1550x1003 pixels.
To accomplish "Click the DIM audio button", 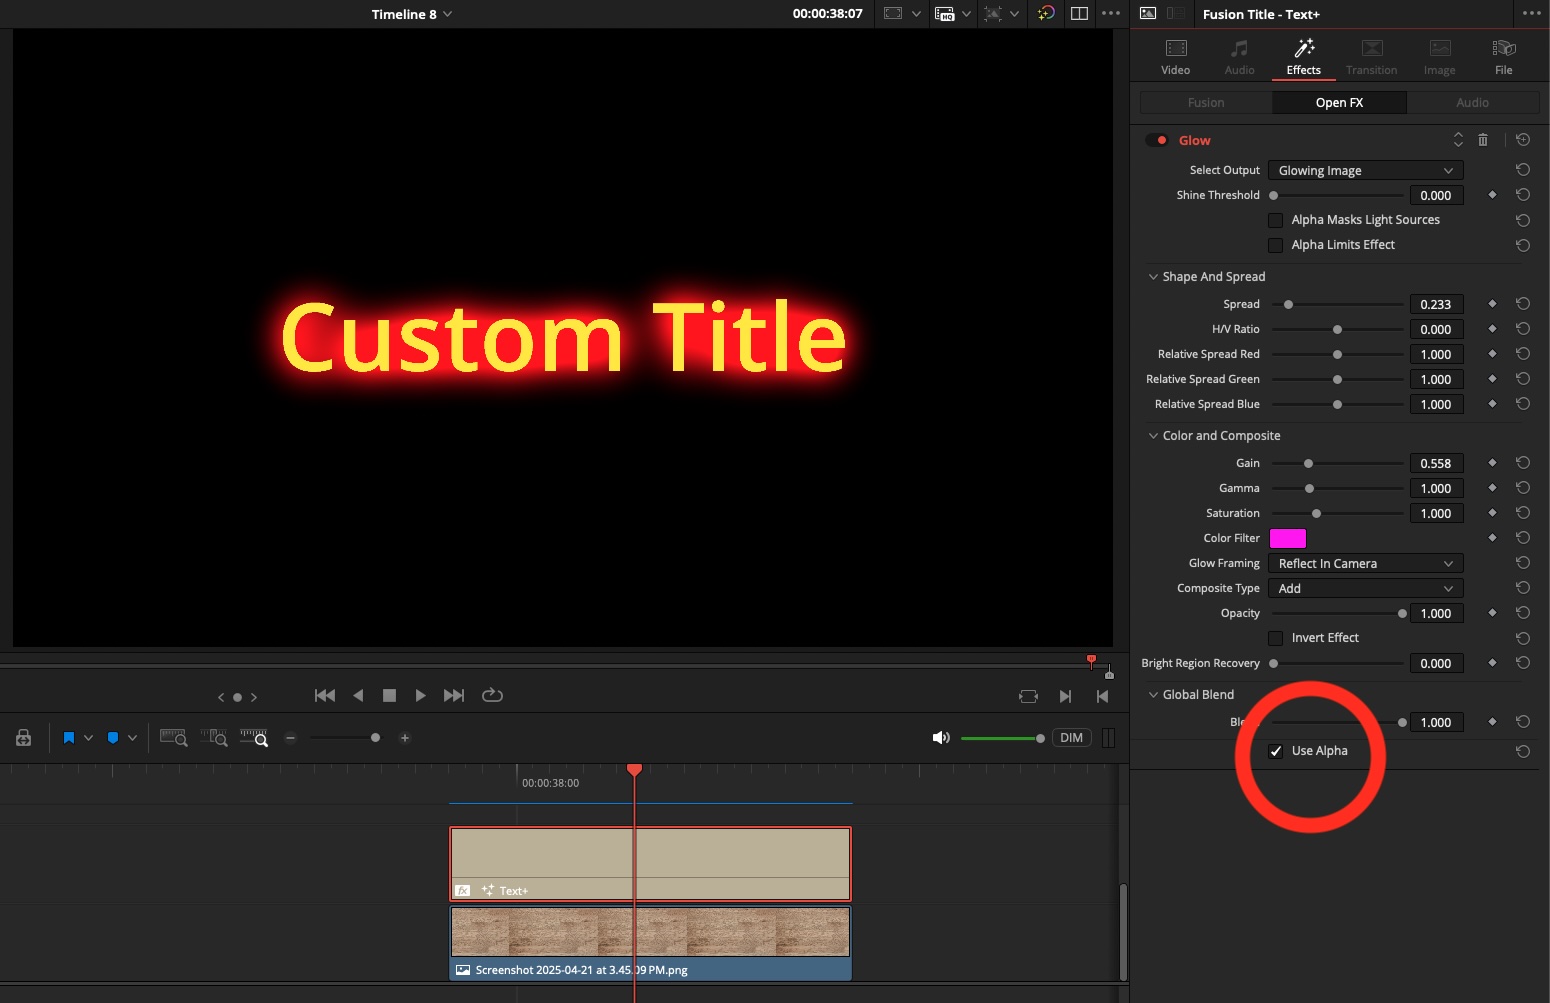I will point(1072,738).
